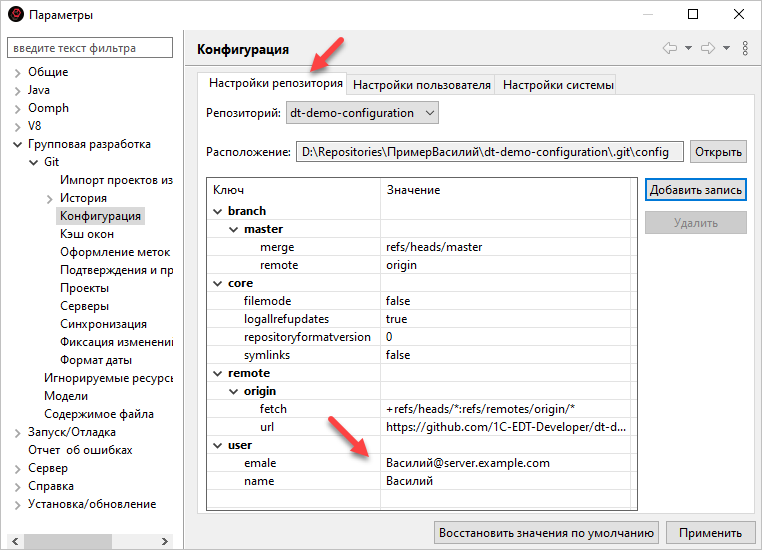Collapse the master subsection
The width and height of the screenshot is (762, 550).
click(233, 229)
